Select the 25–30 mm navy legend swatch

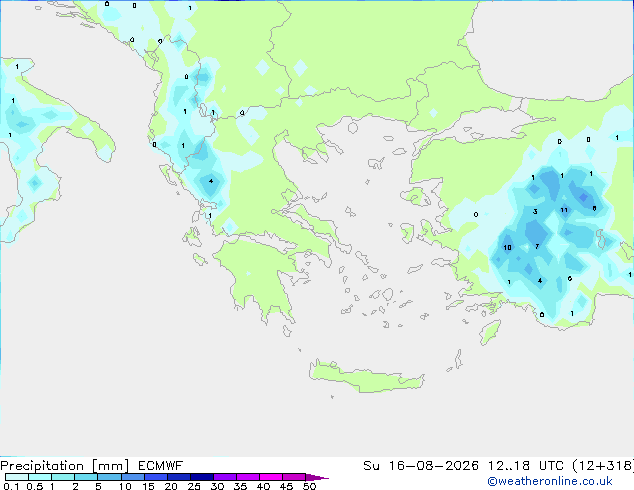pos(202,477)
